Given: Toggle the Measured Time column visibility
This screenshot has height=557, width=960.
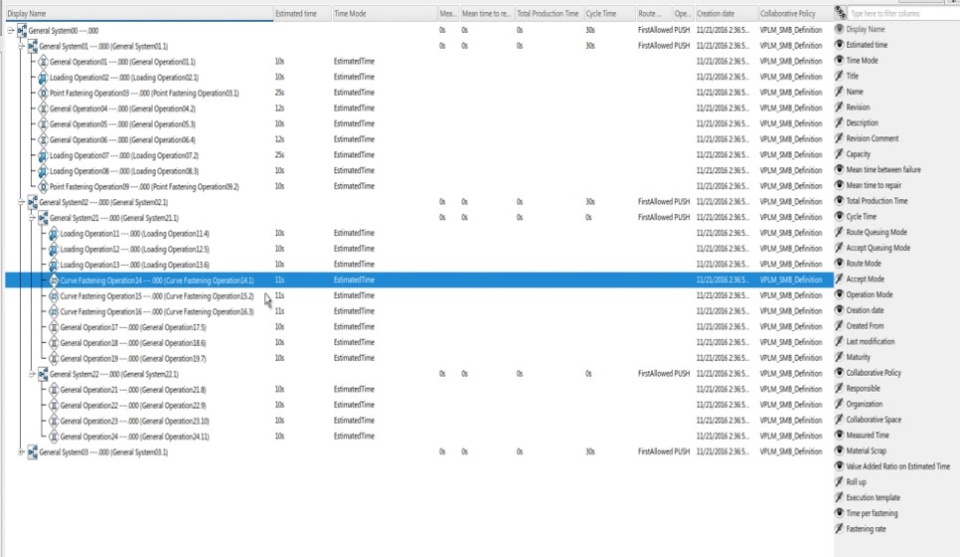Looking at the screenshot, I should [839, 435].
